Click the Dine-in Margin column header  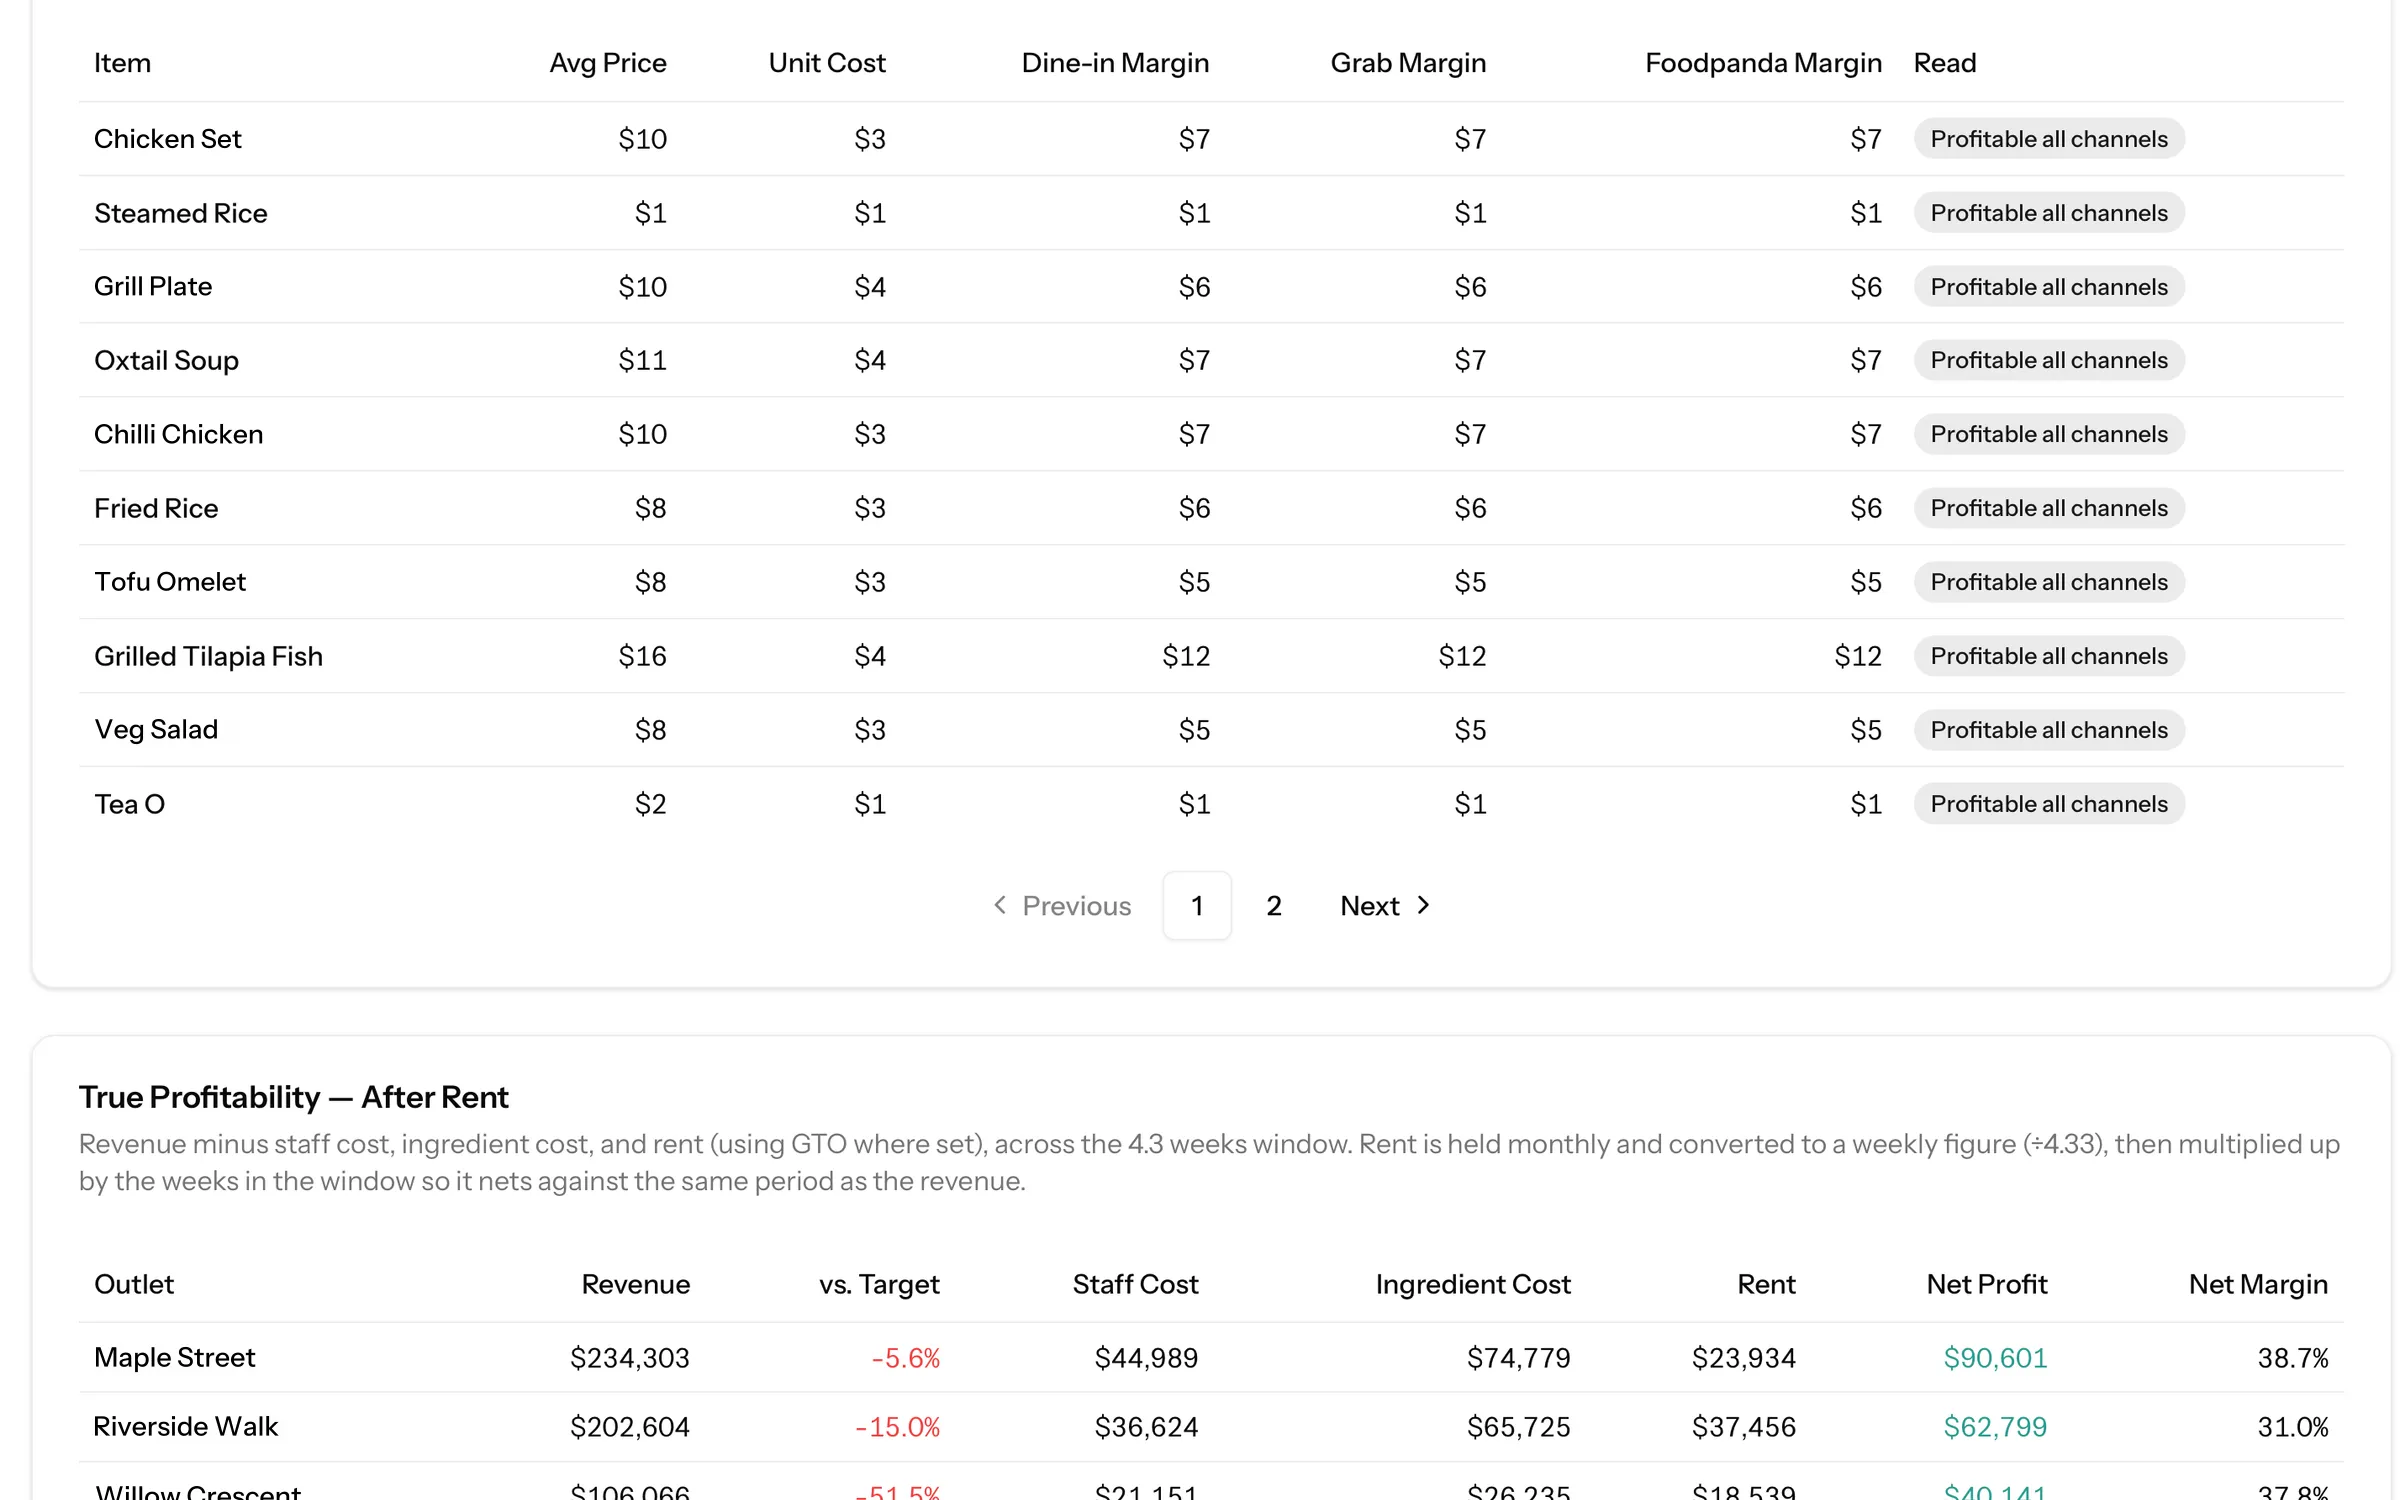coord(1115,63)
